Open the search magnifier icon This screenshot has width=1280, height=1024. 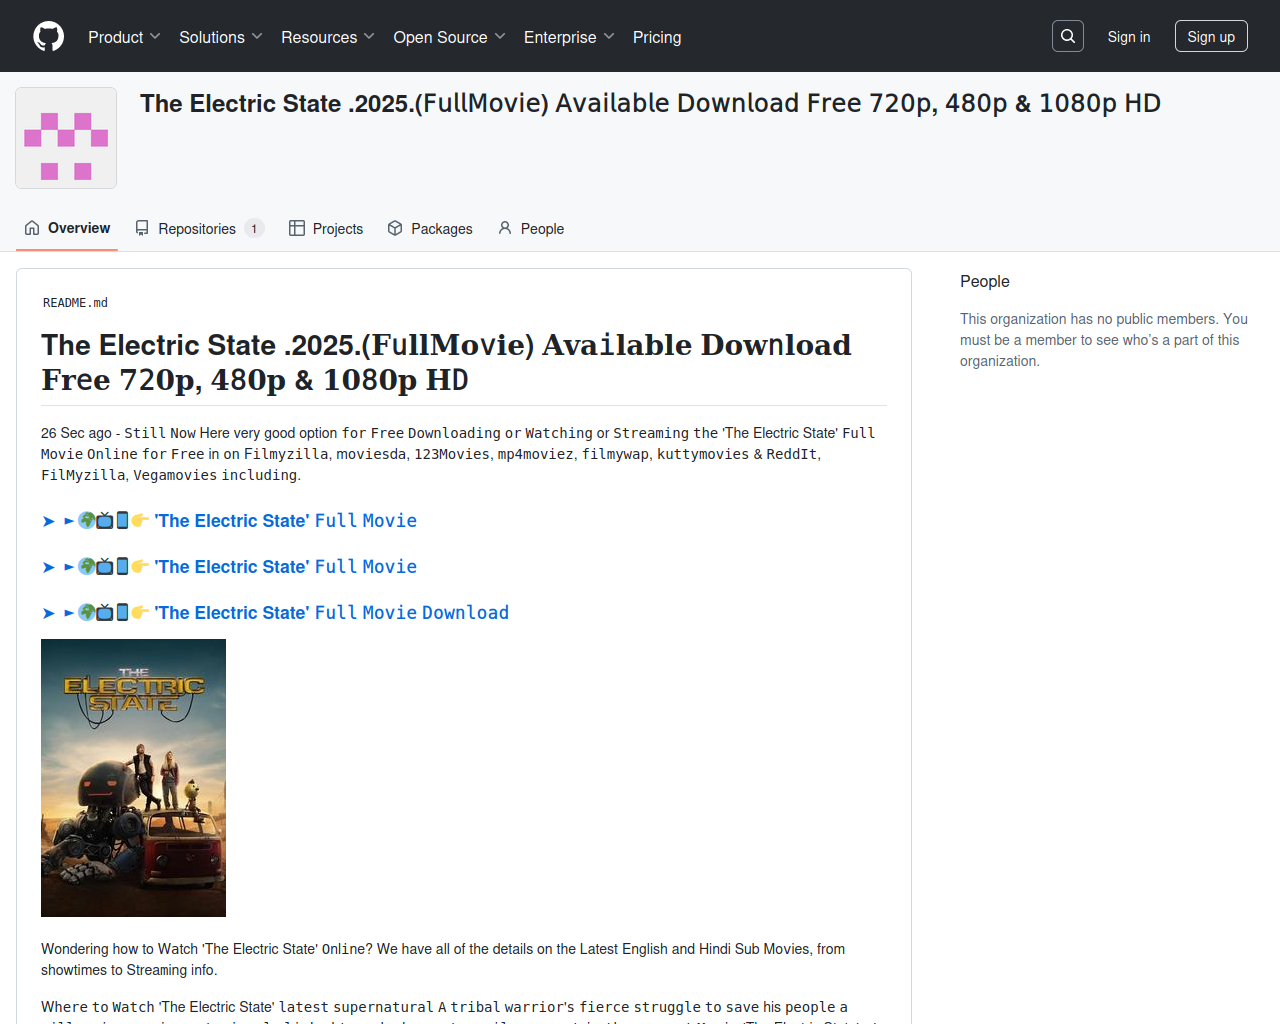pos(1068,37)
